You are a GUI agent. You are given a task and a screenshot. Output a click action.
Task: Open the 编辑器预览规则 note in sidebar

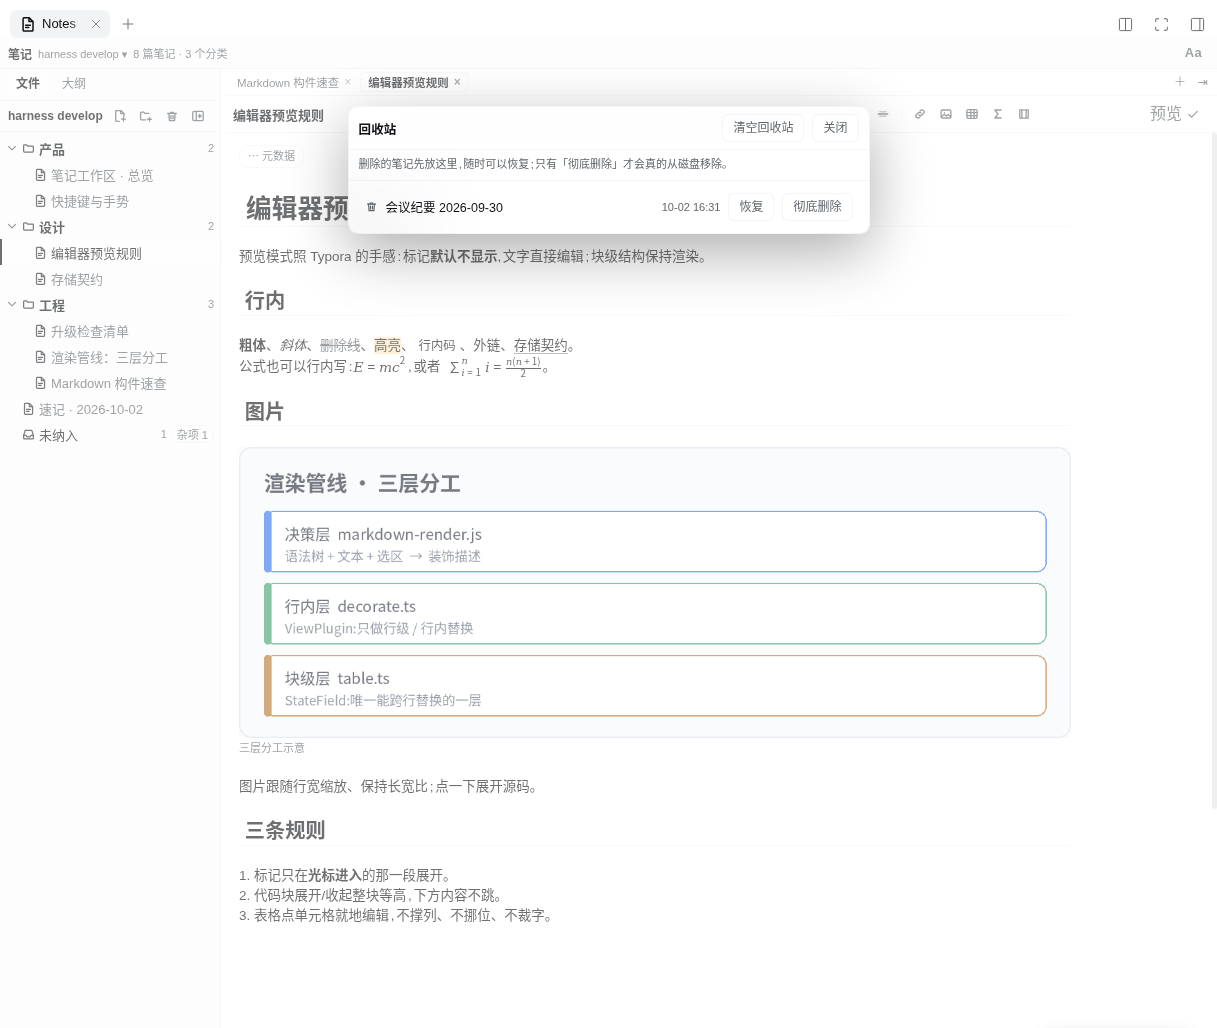[110, 253]
